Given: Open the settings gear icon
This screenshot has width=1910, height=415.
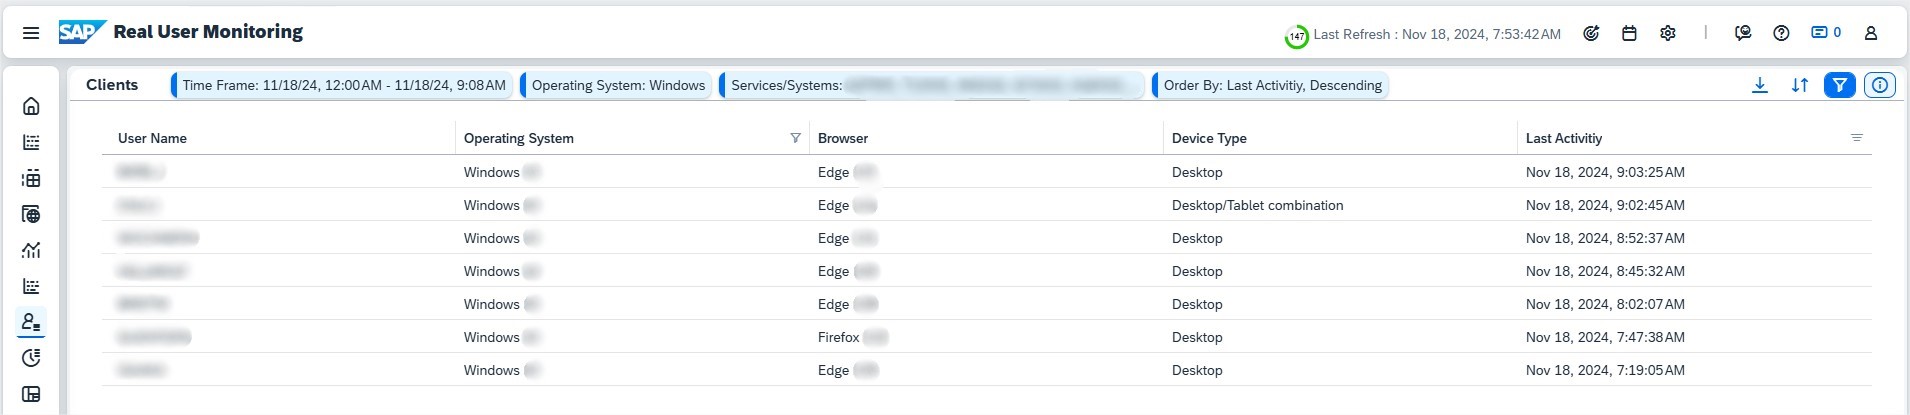Looking at the screenshot, I should 1667,33.
